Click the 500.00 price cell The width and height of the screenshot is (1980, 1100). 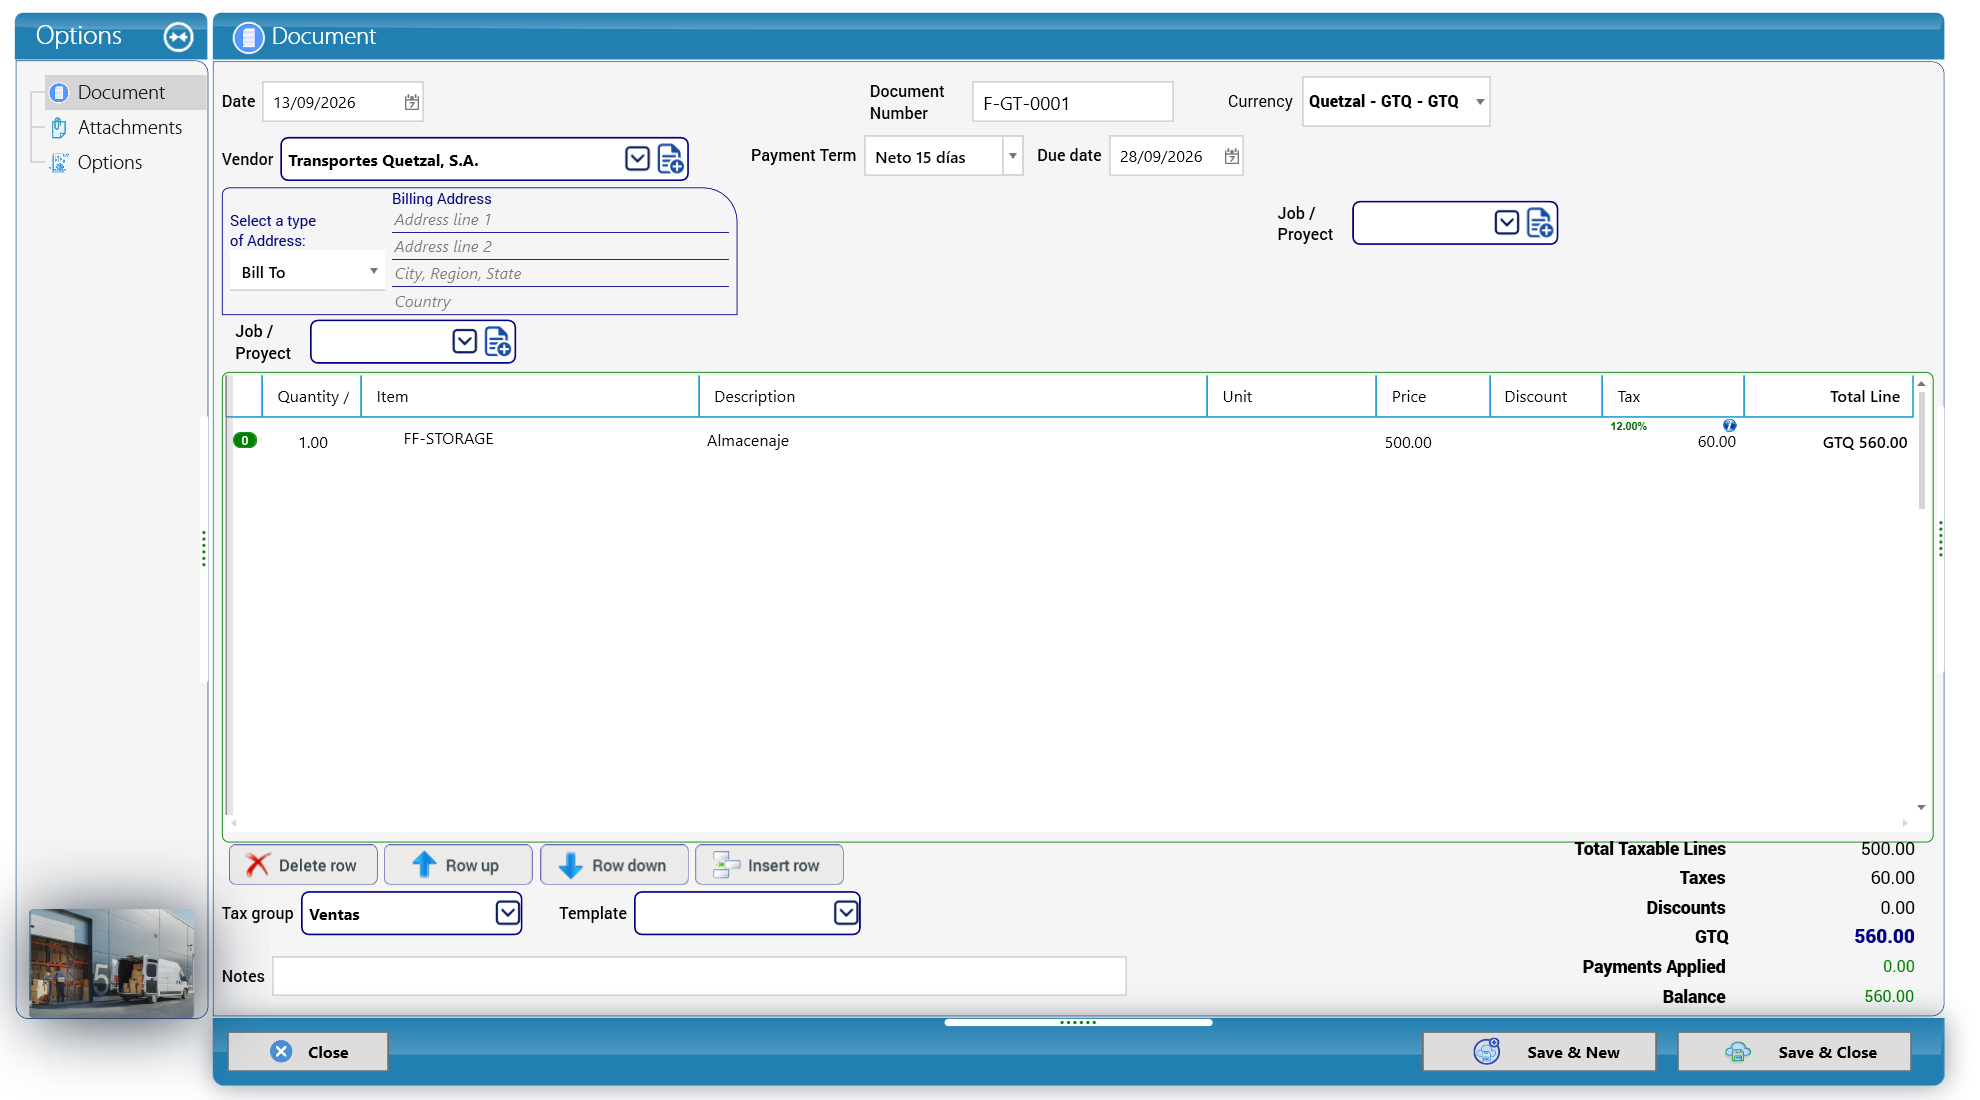pos(1408,443)
